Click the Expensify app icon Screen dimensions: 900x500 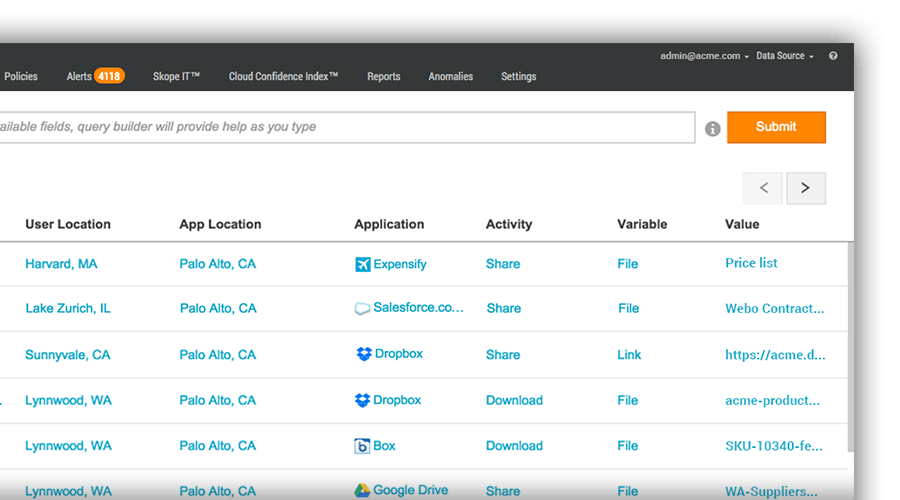click(362, 264)
